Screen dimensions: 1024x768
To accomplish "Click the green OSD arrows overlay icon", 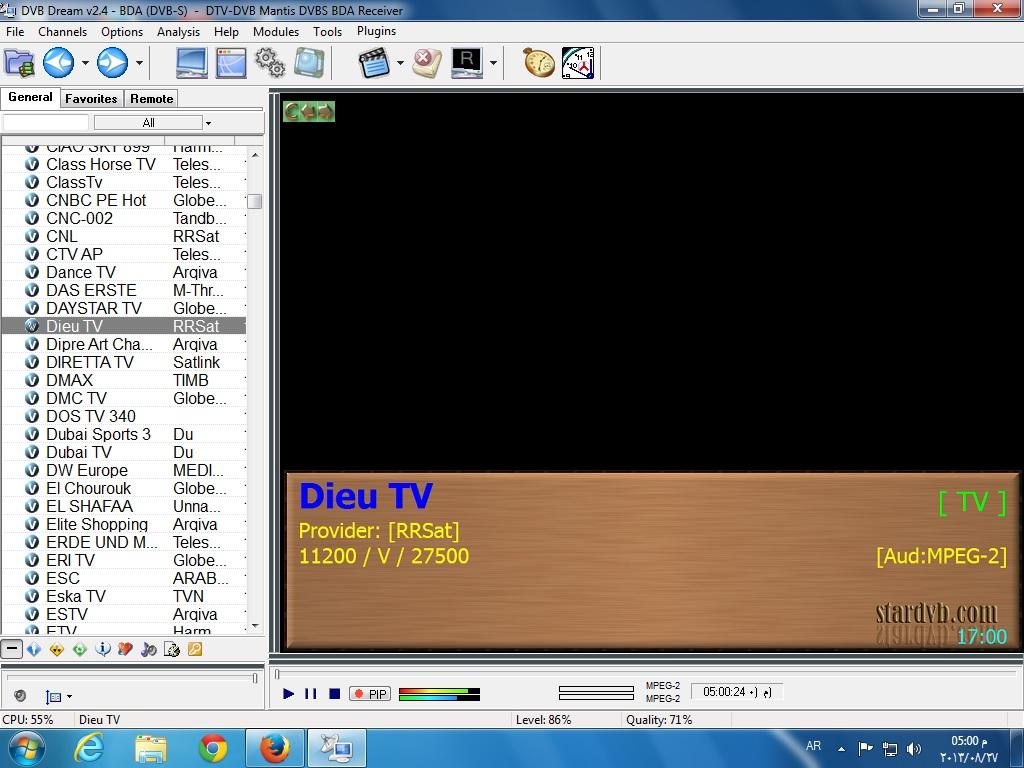I will coord(309,112).
